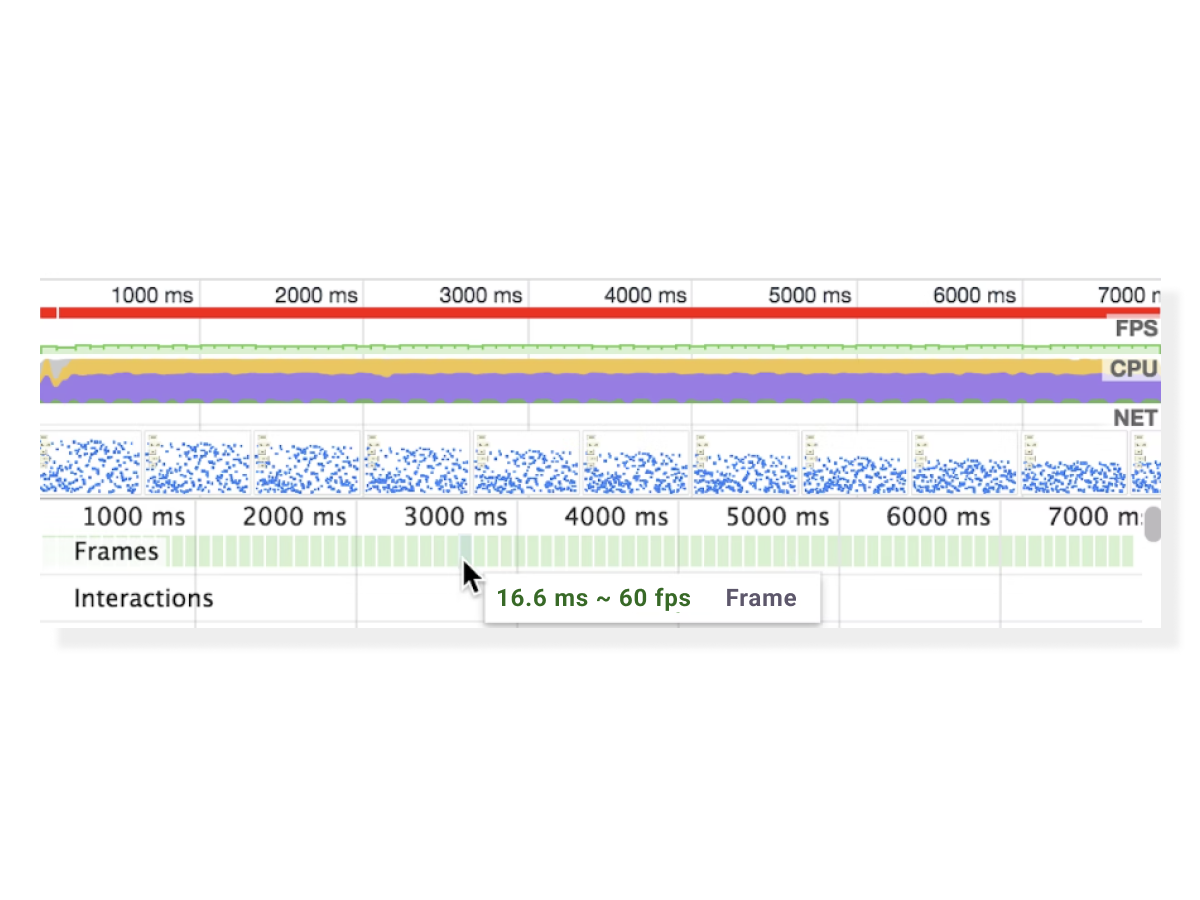Select a green frame bar near 6000 ms
Screen dimensions: 1200x900
tap(938, 551)
